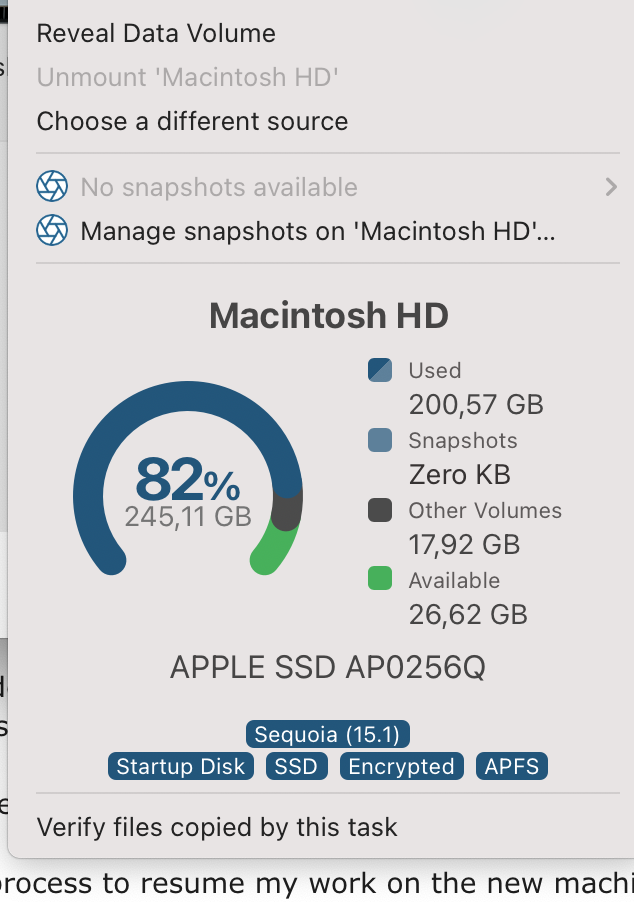
Task: Click the Macintosh HD volume title
Action: click(x=329, y=315)
